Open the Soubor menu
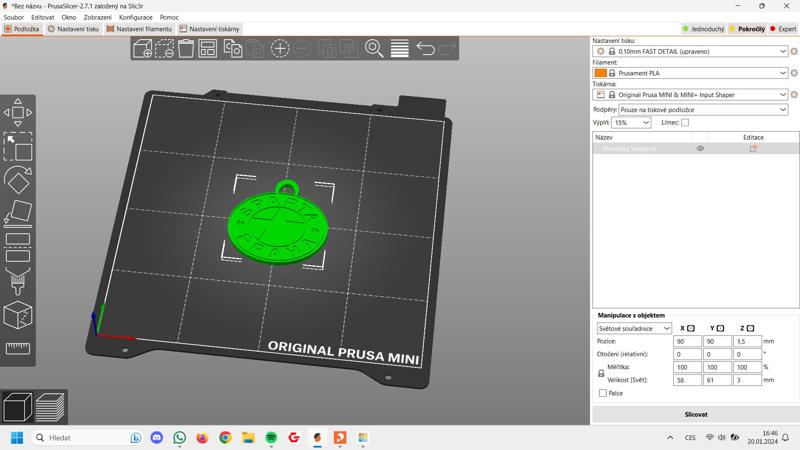This screenshot has width=800, height=450. click(x=14, y=17)
